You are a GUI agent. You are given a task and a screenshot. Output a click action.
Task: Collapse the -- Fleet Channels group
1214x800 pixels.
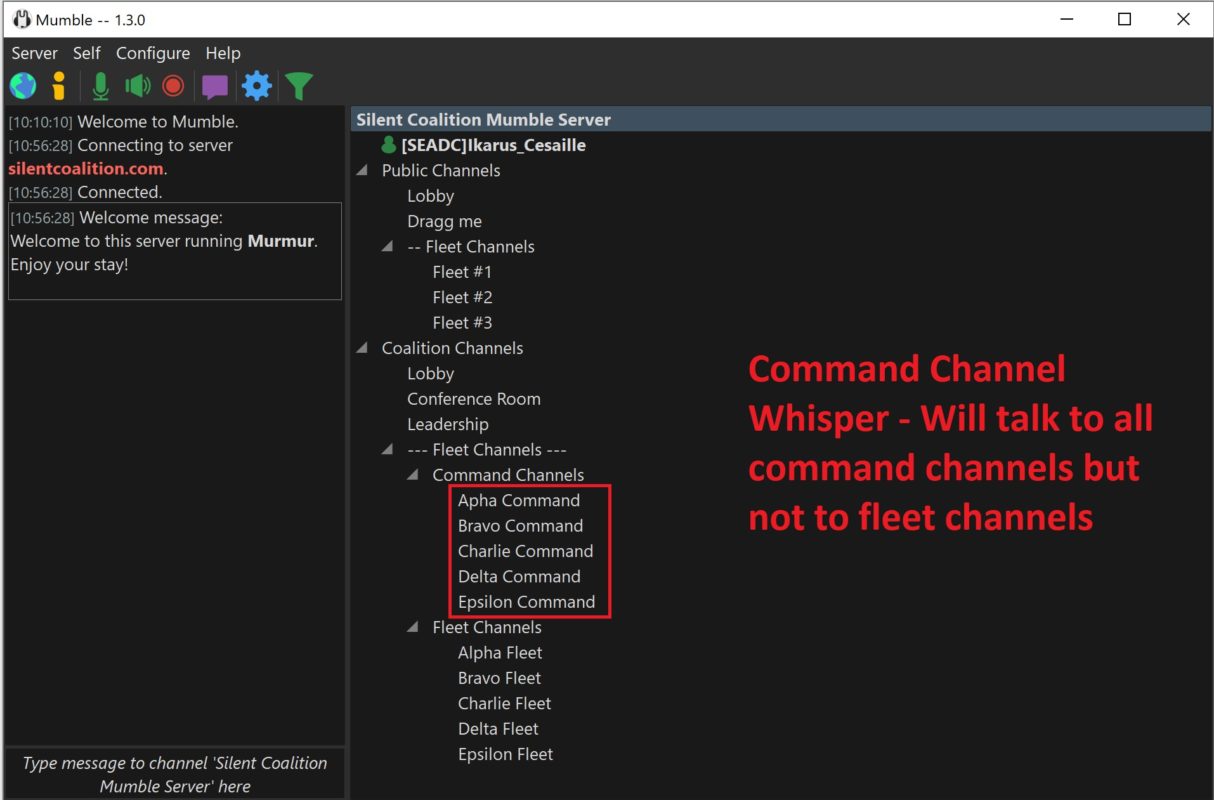pyautogui.click(x=387, y=247)
